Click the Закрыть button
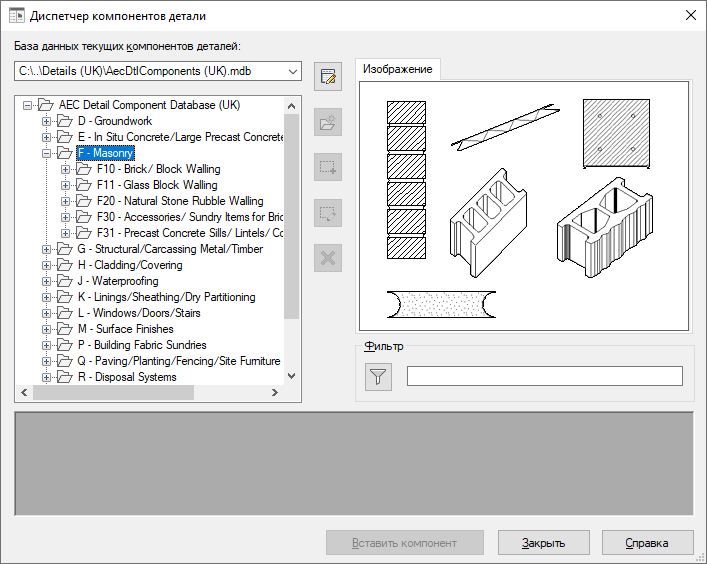Screen dimensions: 707x564 pyautogui.click(x=544, y=543)
